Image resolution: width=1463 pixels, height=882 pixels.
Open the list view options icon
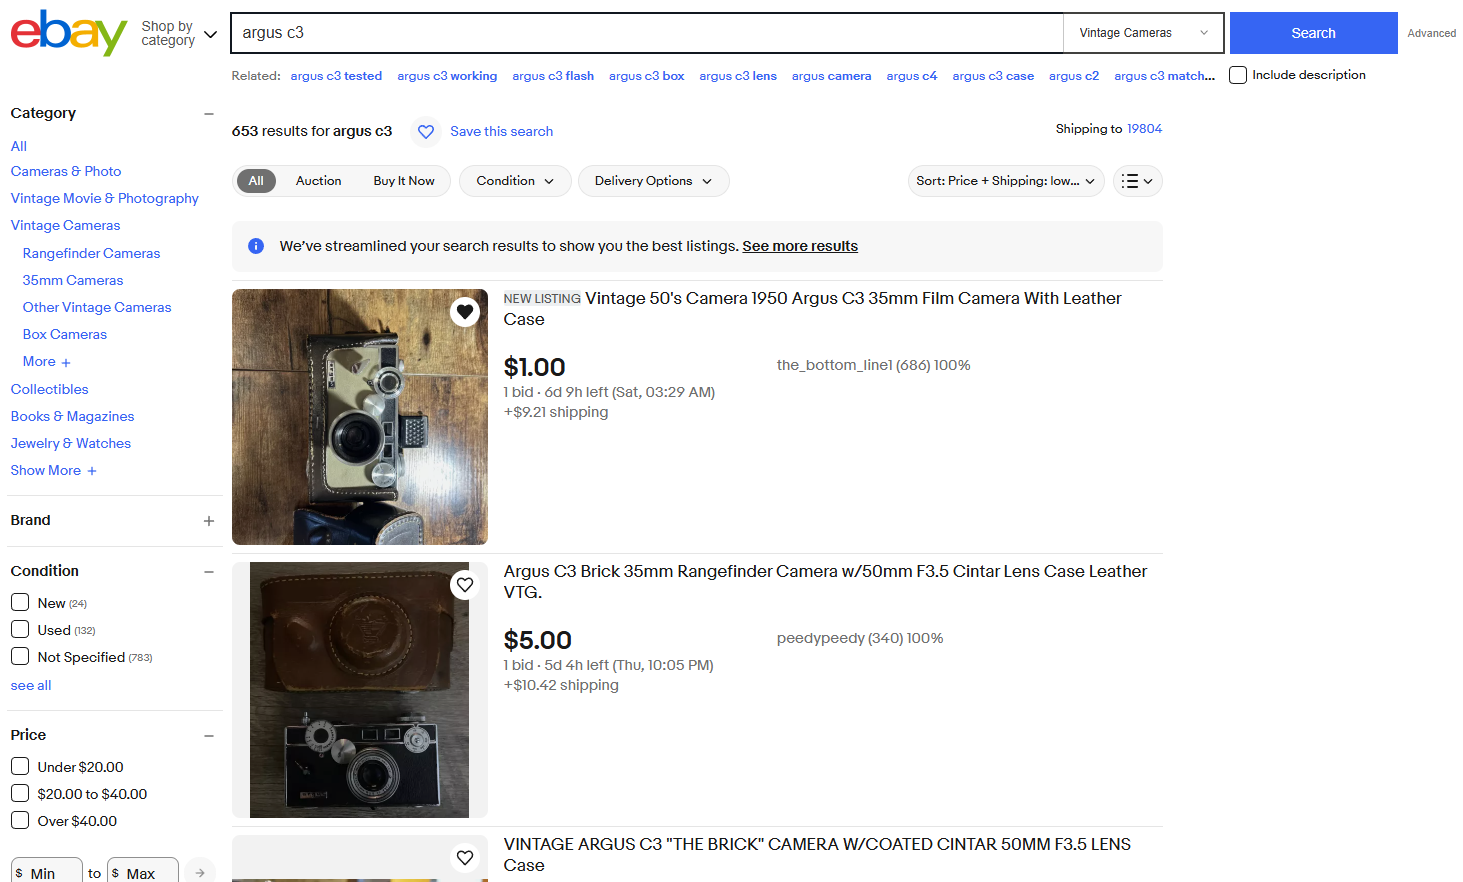[x=1138, y=181]
